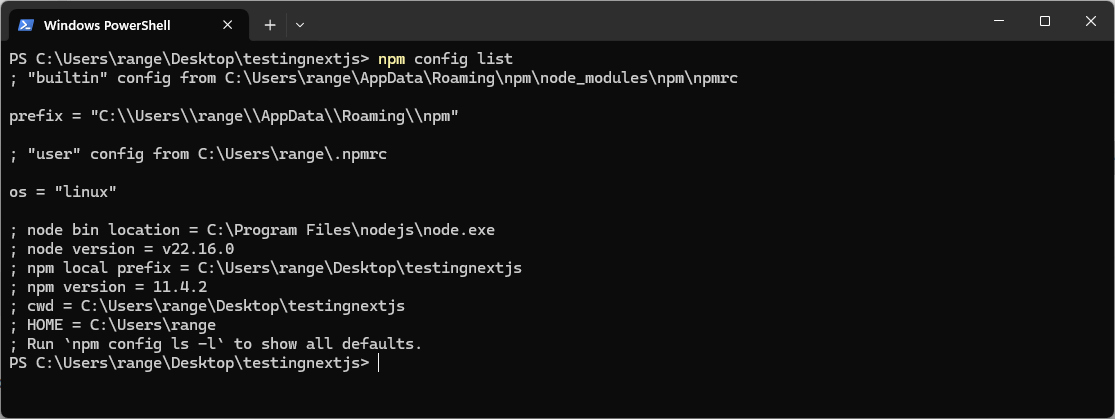Click the PowerShell icon in the tab
The image size is (1115, 419).
click(x=26, y=24)
